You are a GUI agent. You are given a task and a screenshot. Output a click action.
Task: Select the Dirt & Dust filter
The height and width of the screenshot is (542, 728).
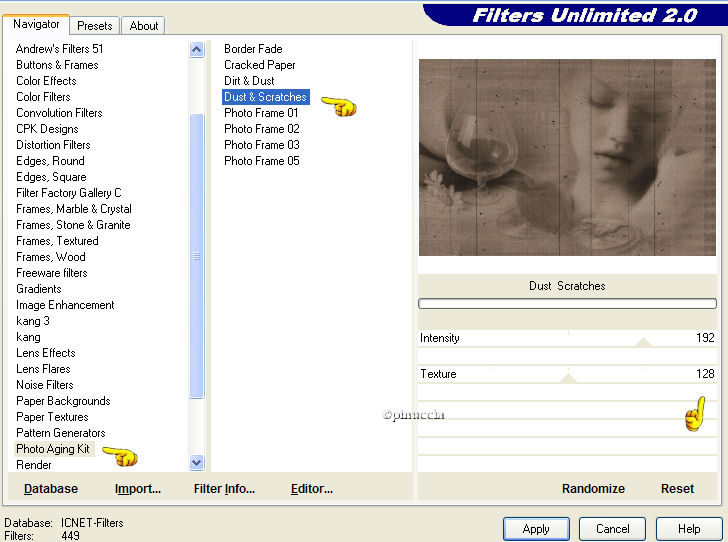point(249,81)
